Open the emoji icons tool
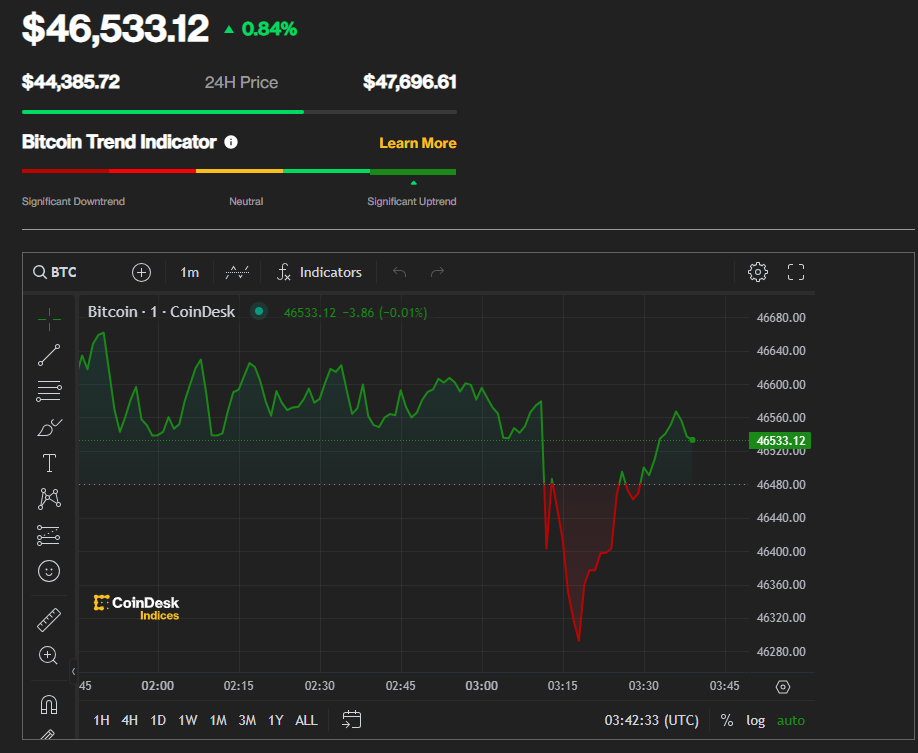This screenshot has width=918, height=753. click(48, 571)
